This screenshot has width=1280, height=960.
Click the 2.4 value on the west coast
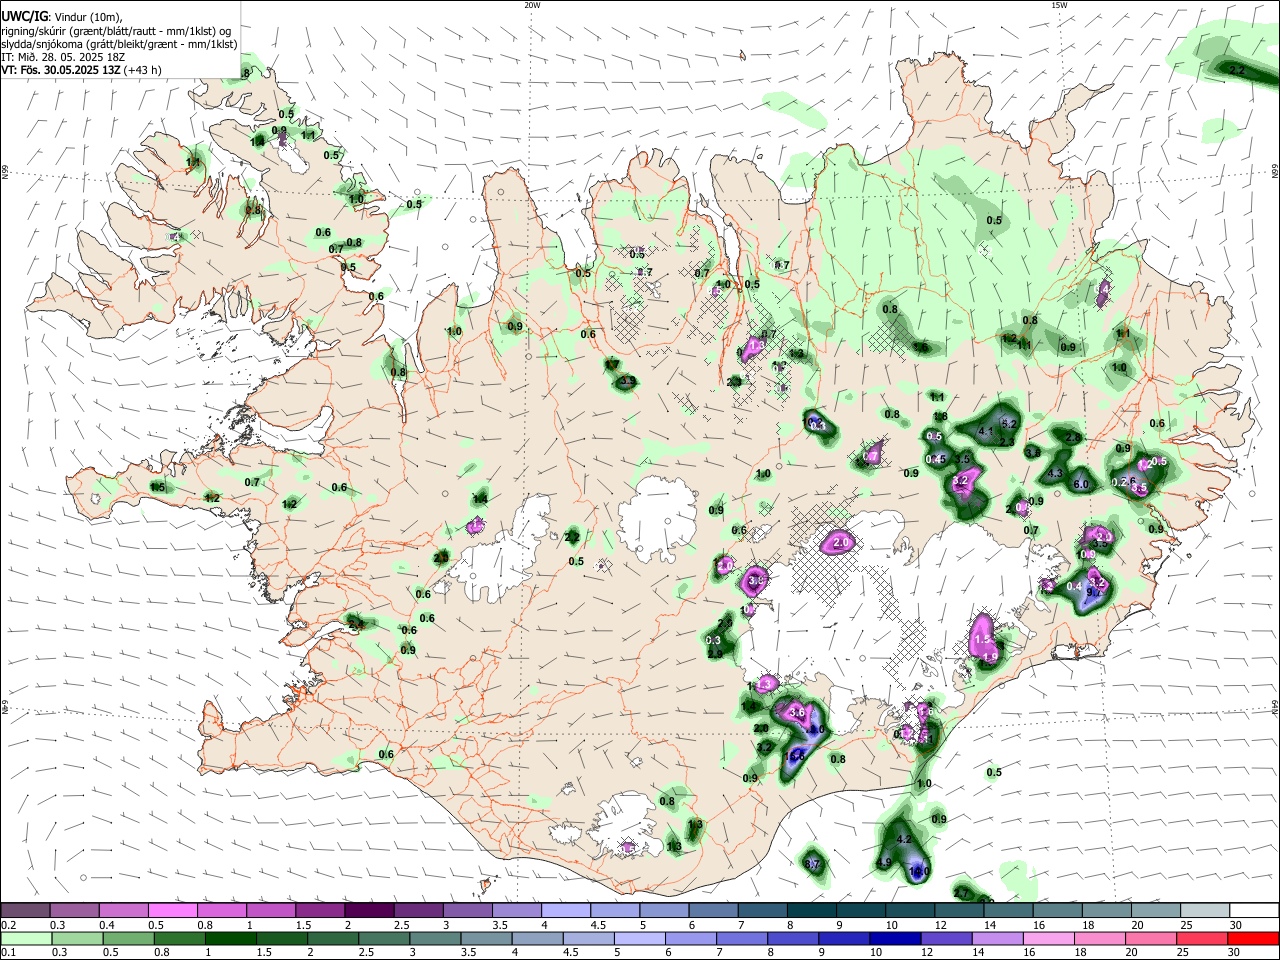(355, 623)
